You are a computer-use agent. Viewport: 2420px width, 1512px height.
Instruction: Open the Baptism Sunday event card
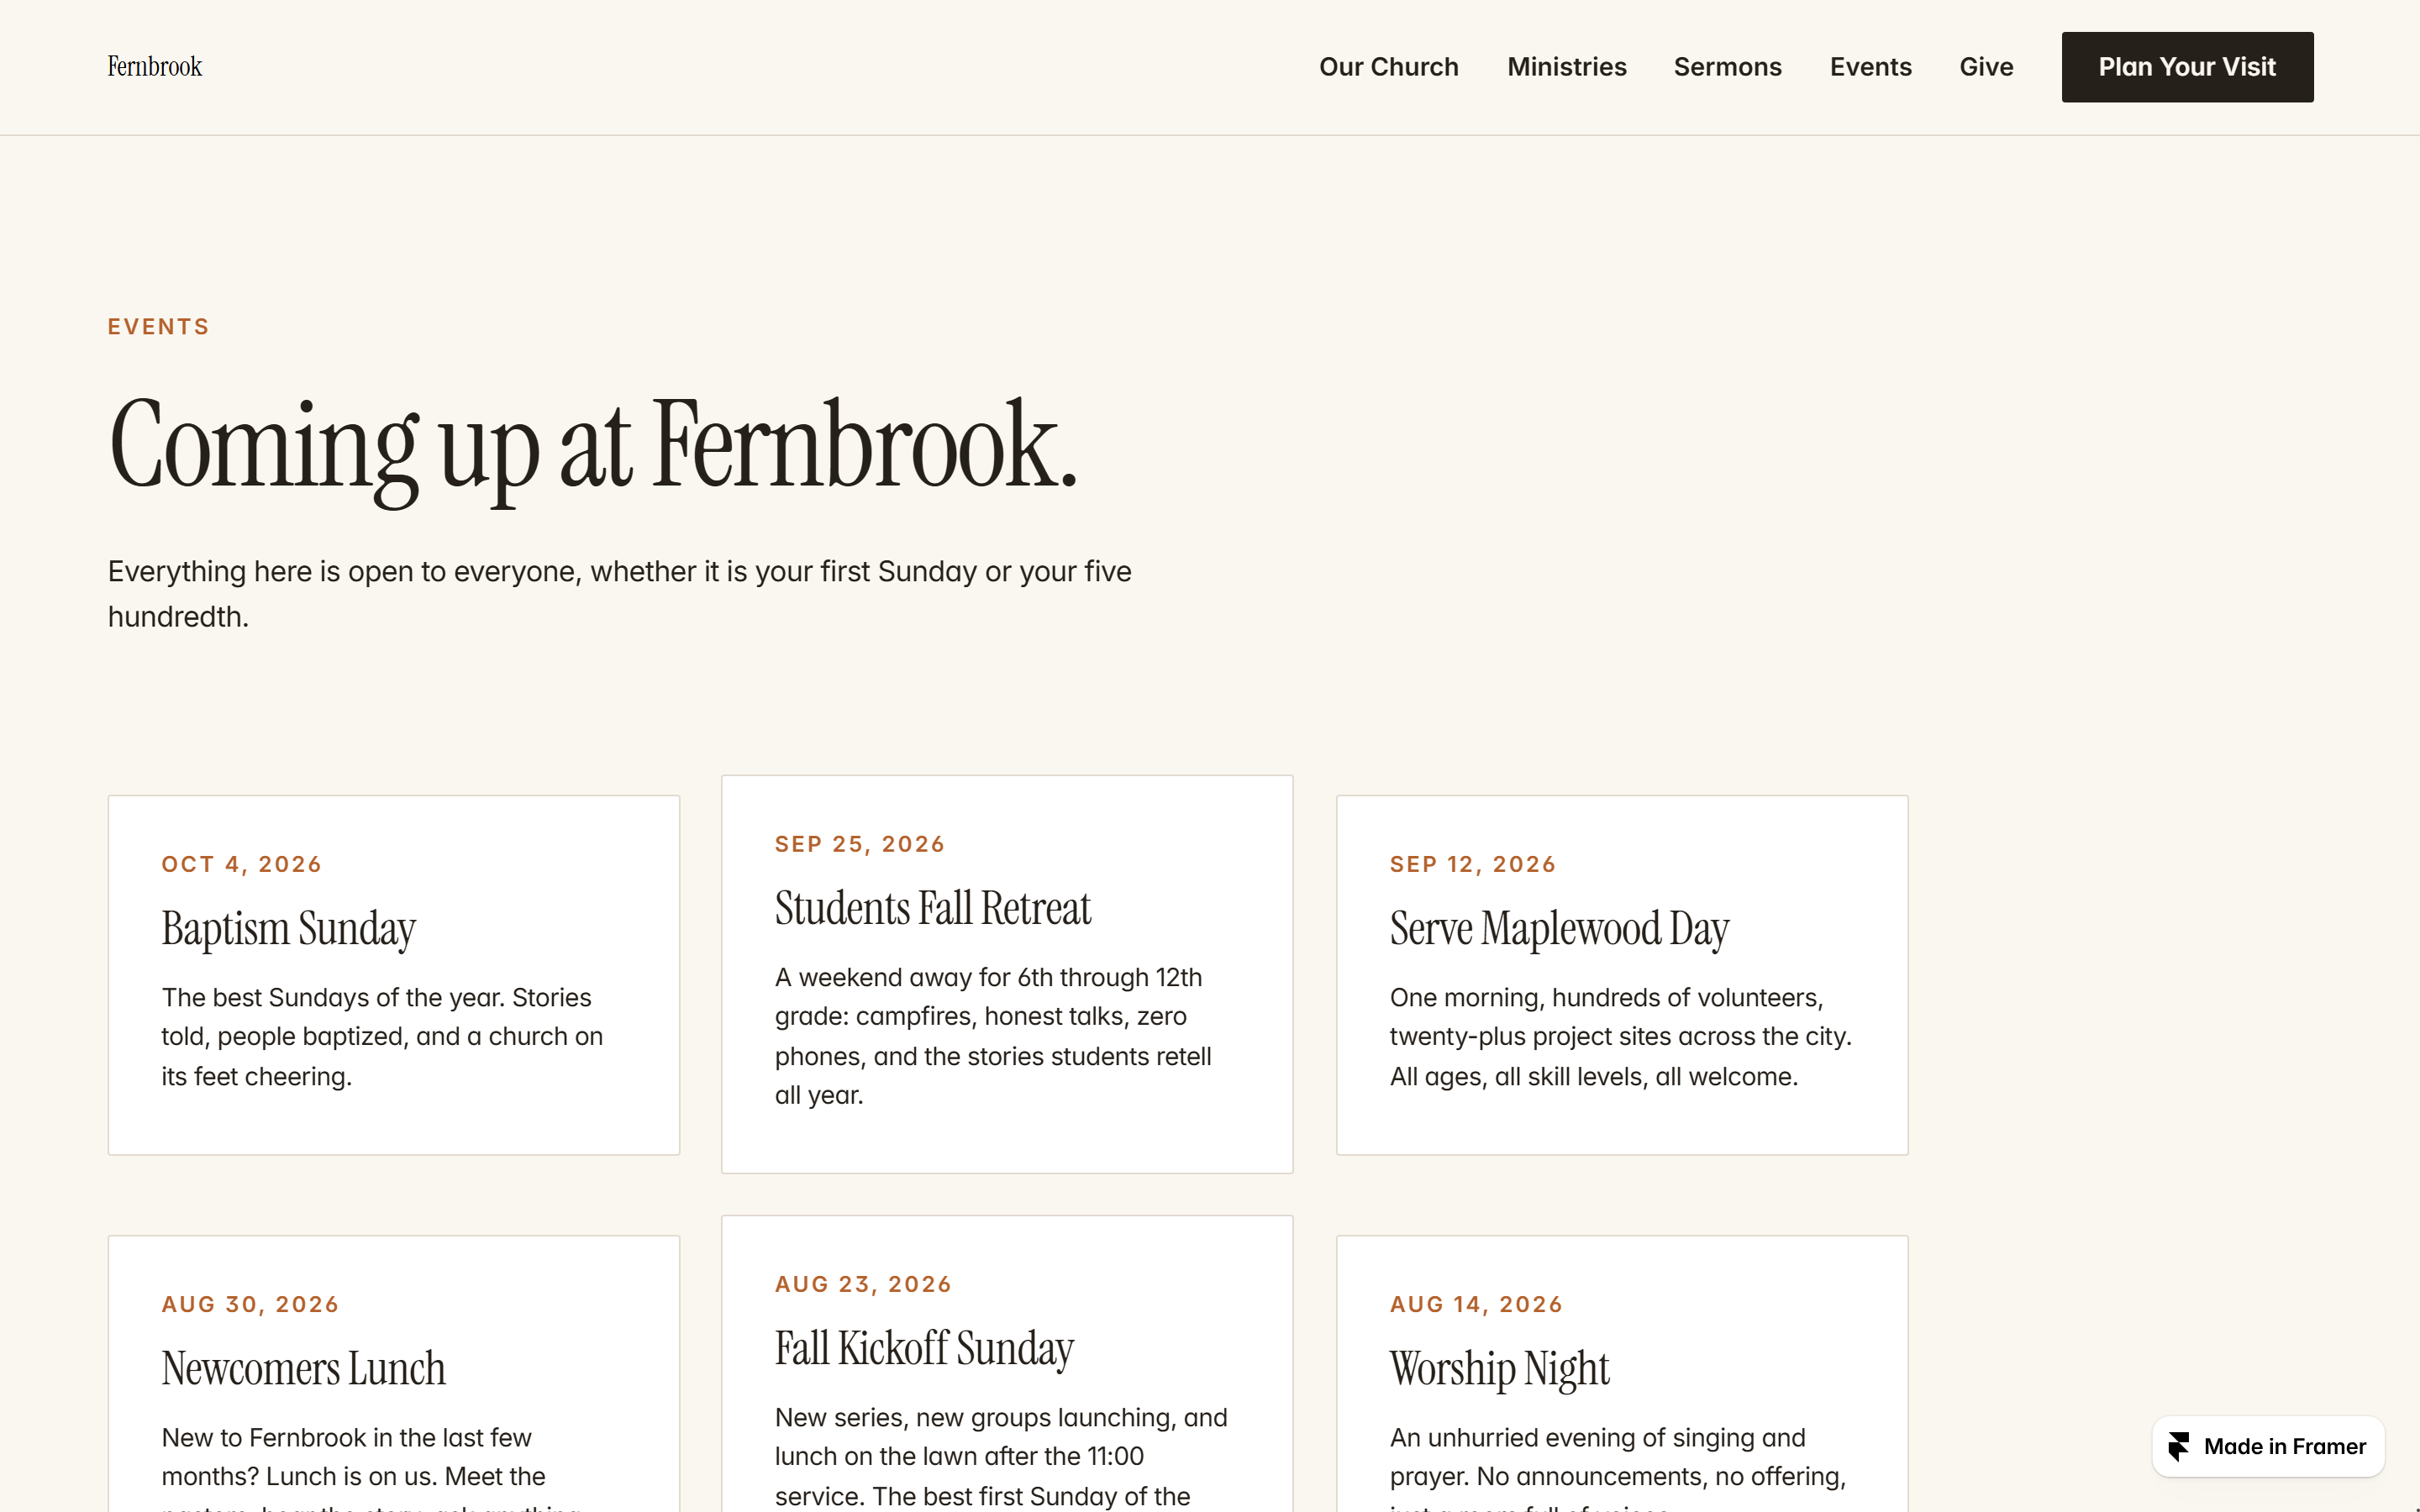394,975
